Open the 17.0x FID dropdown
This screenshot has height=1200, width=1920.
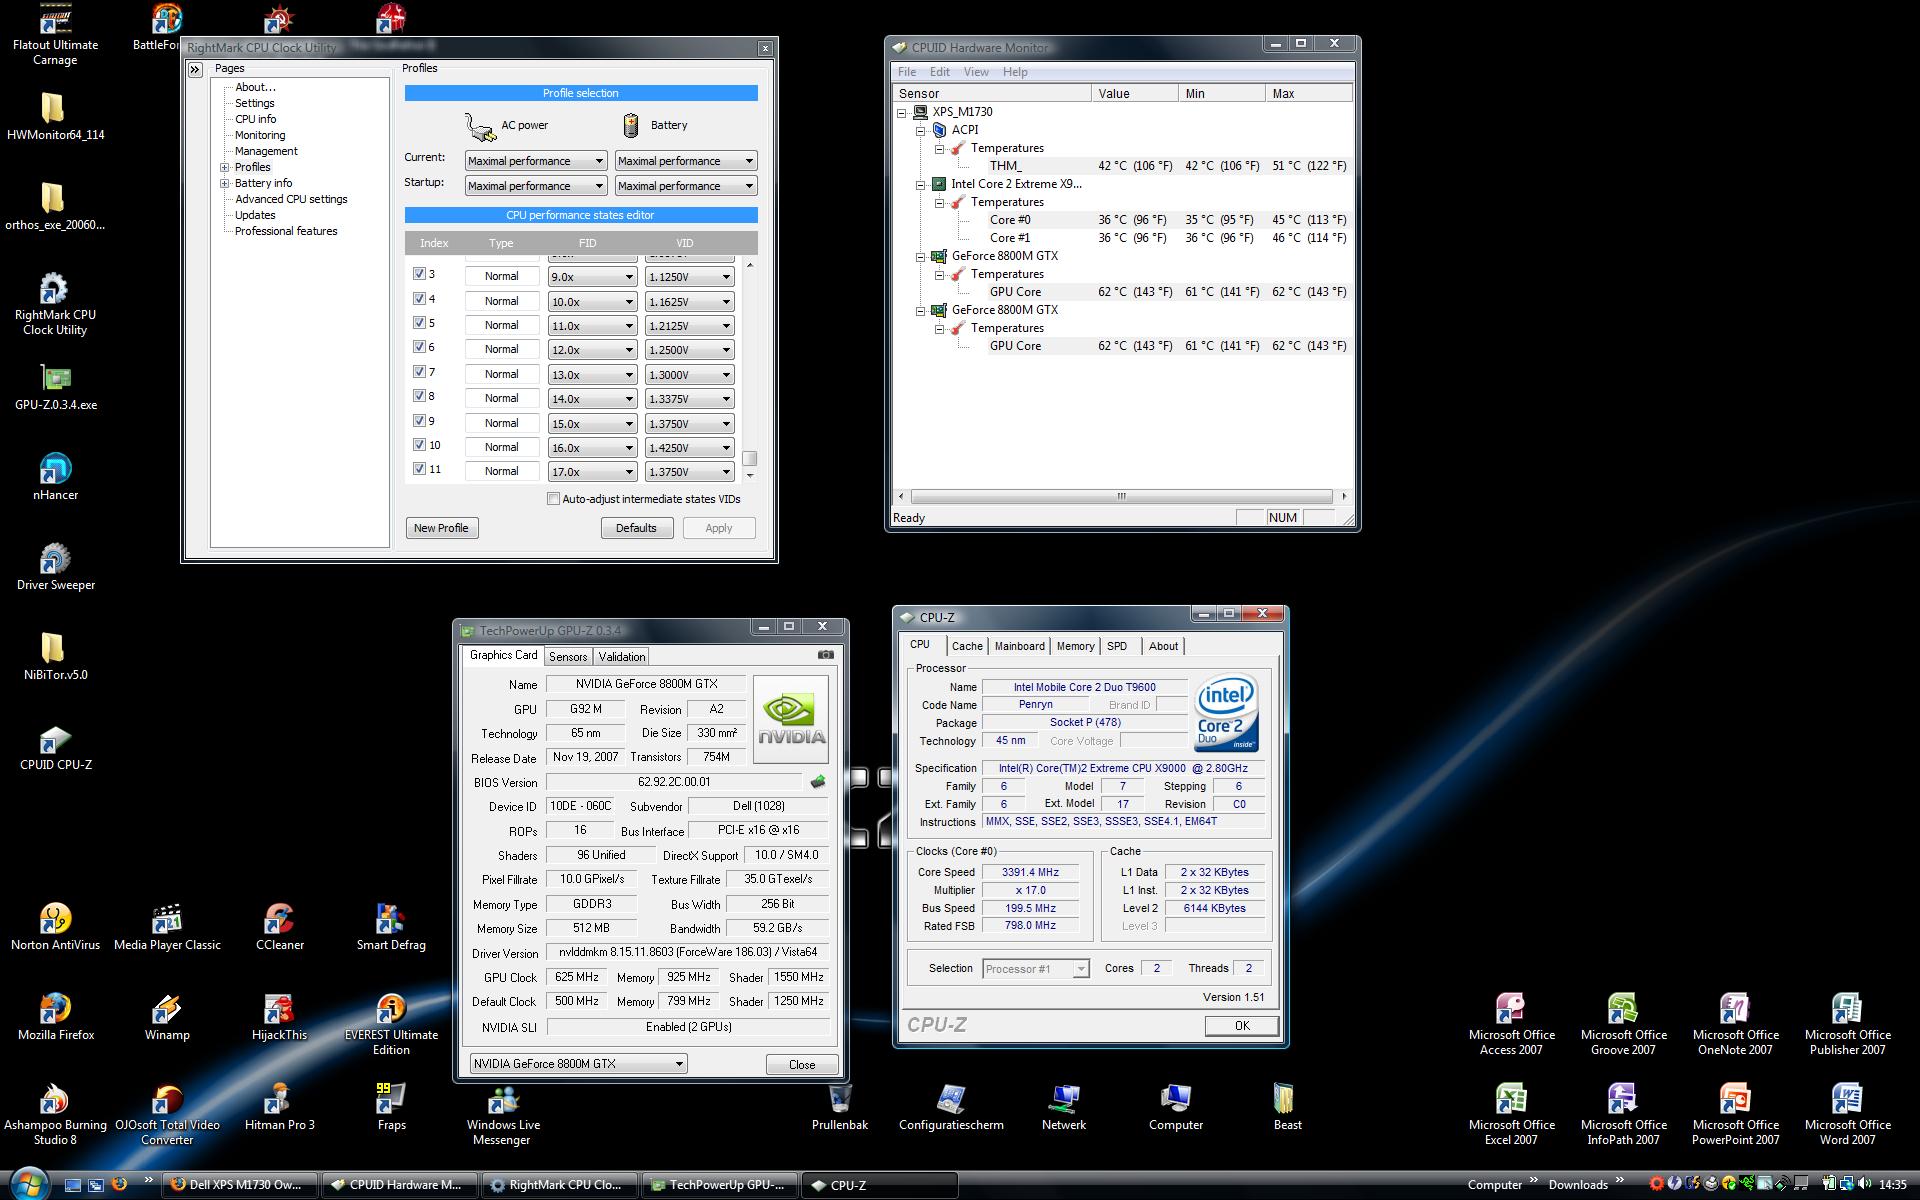click(x=592, y=472)
